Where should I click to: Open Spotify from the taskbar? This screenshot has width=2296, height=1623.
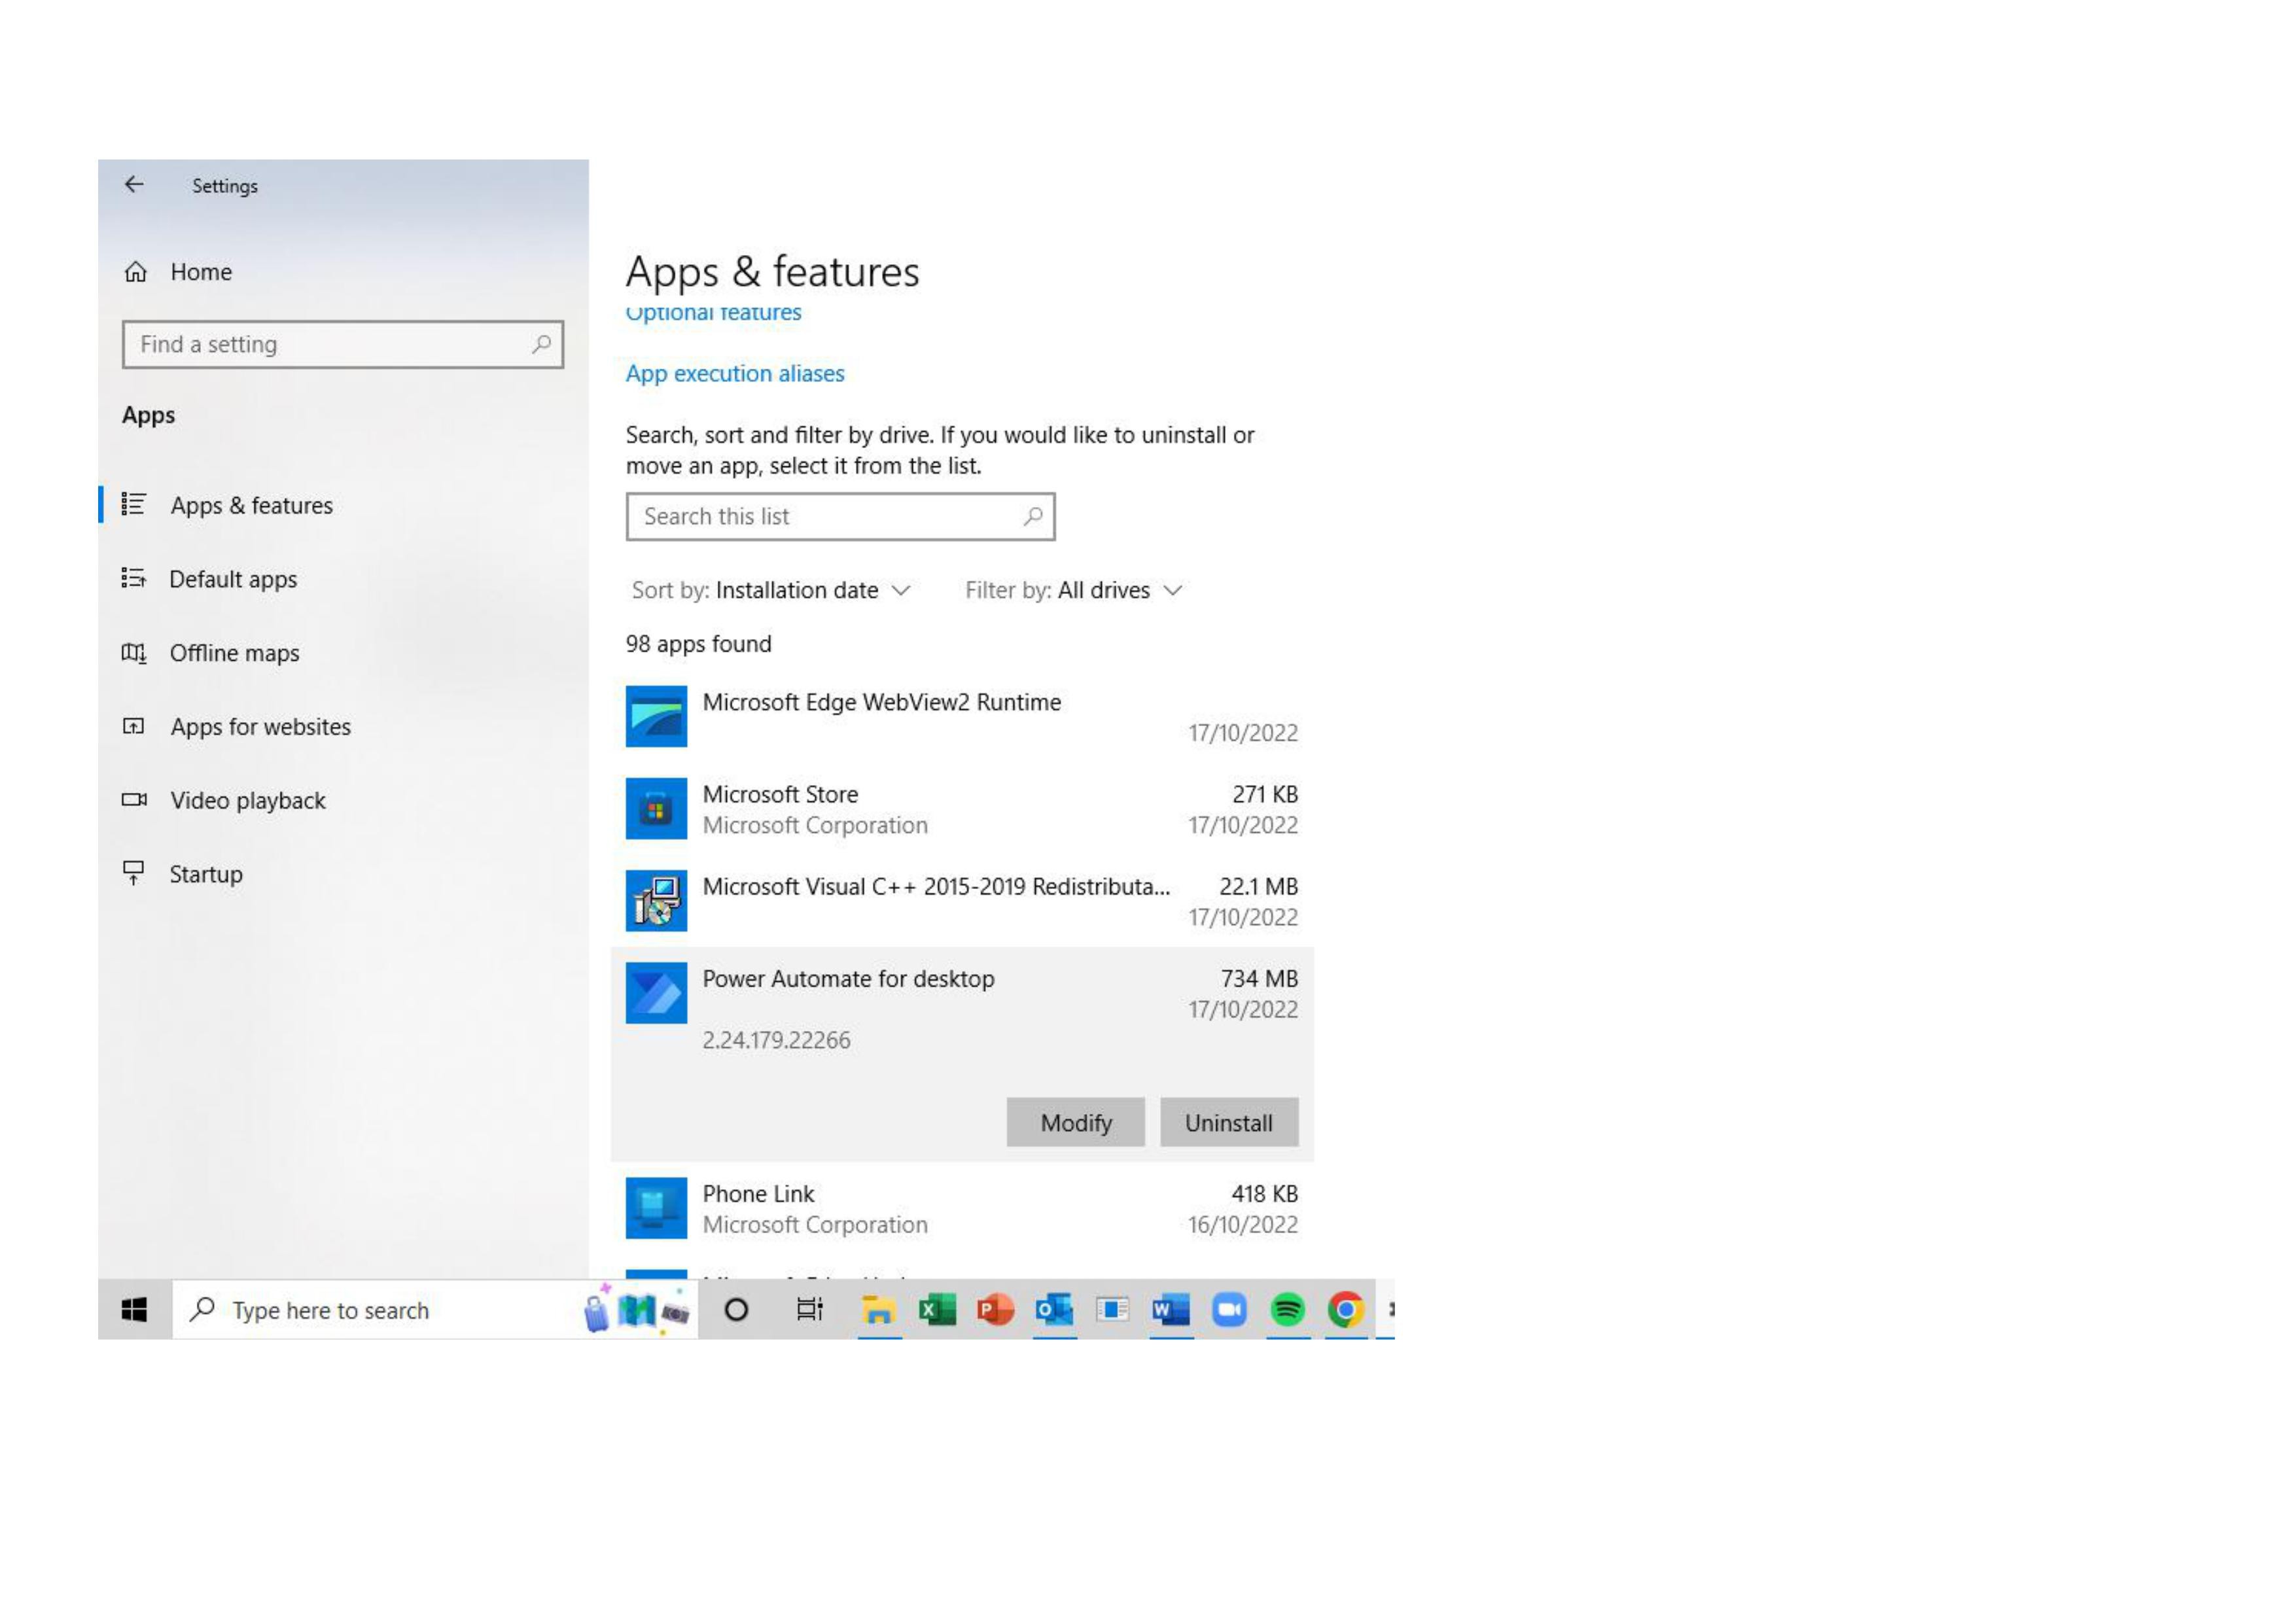1287,1309
